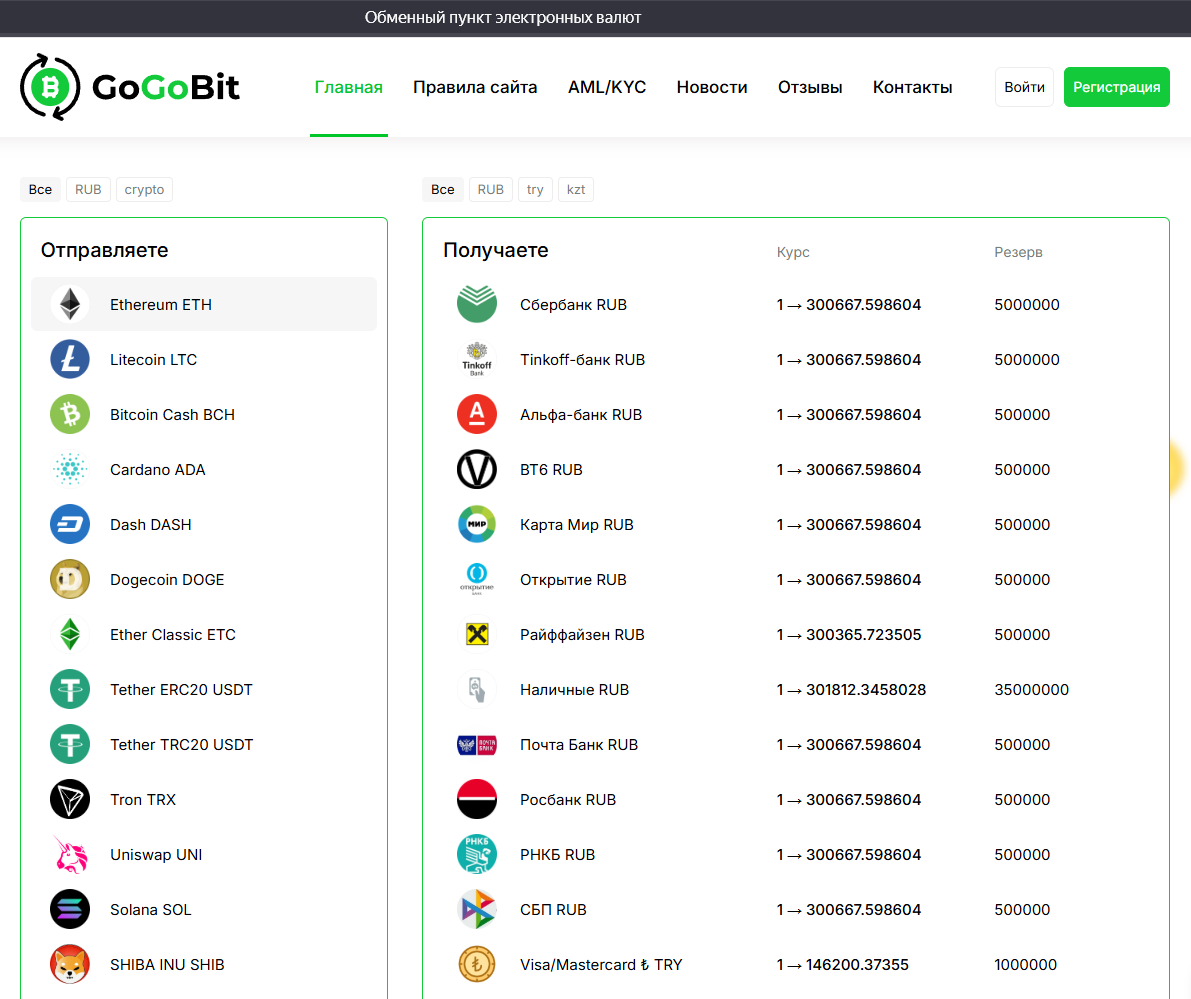The height and width of the screenshot is (999, 1191).
Task: Select the Ether Classic ETC icon
Action: [x=70, y=634]
